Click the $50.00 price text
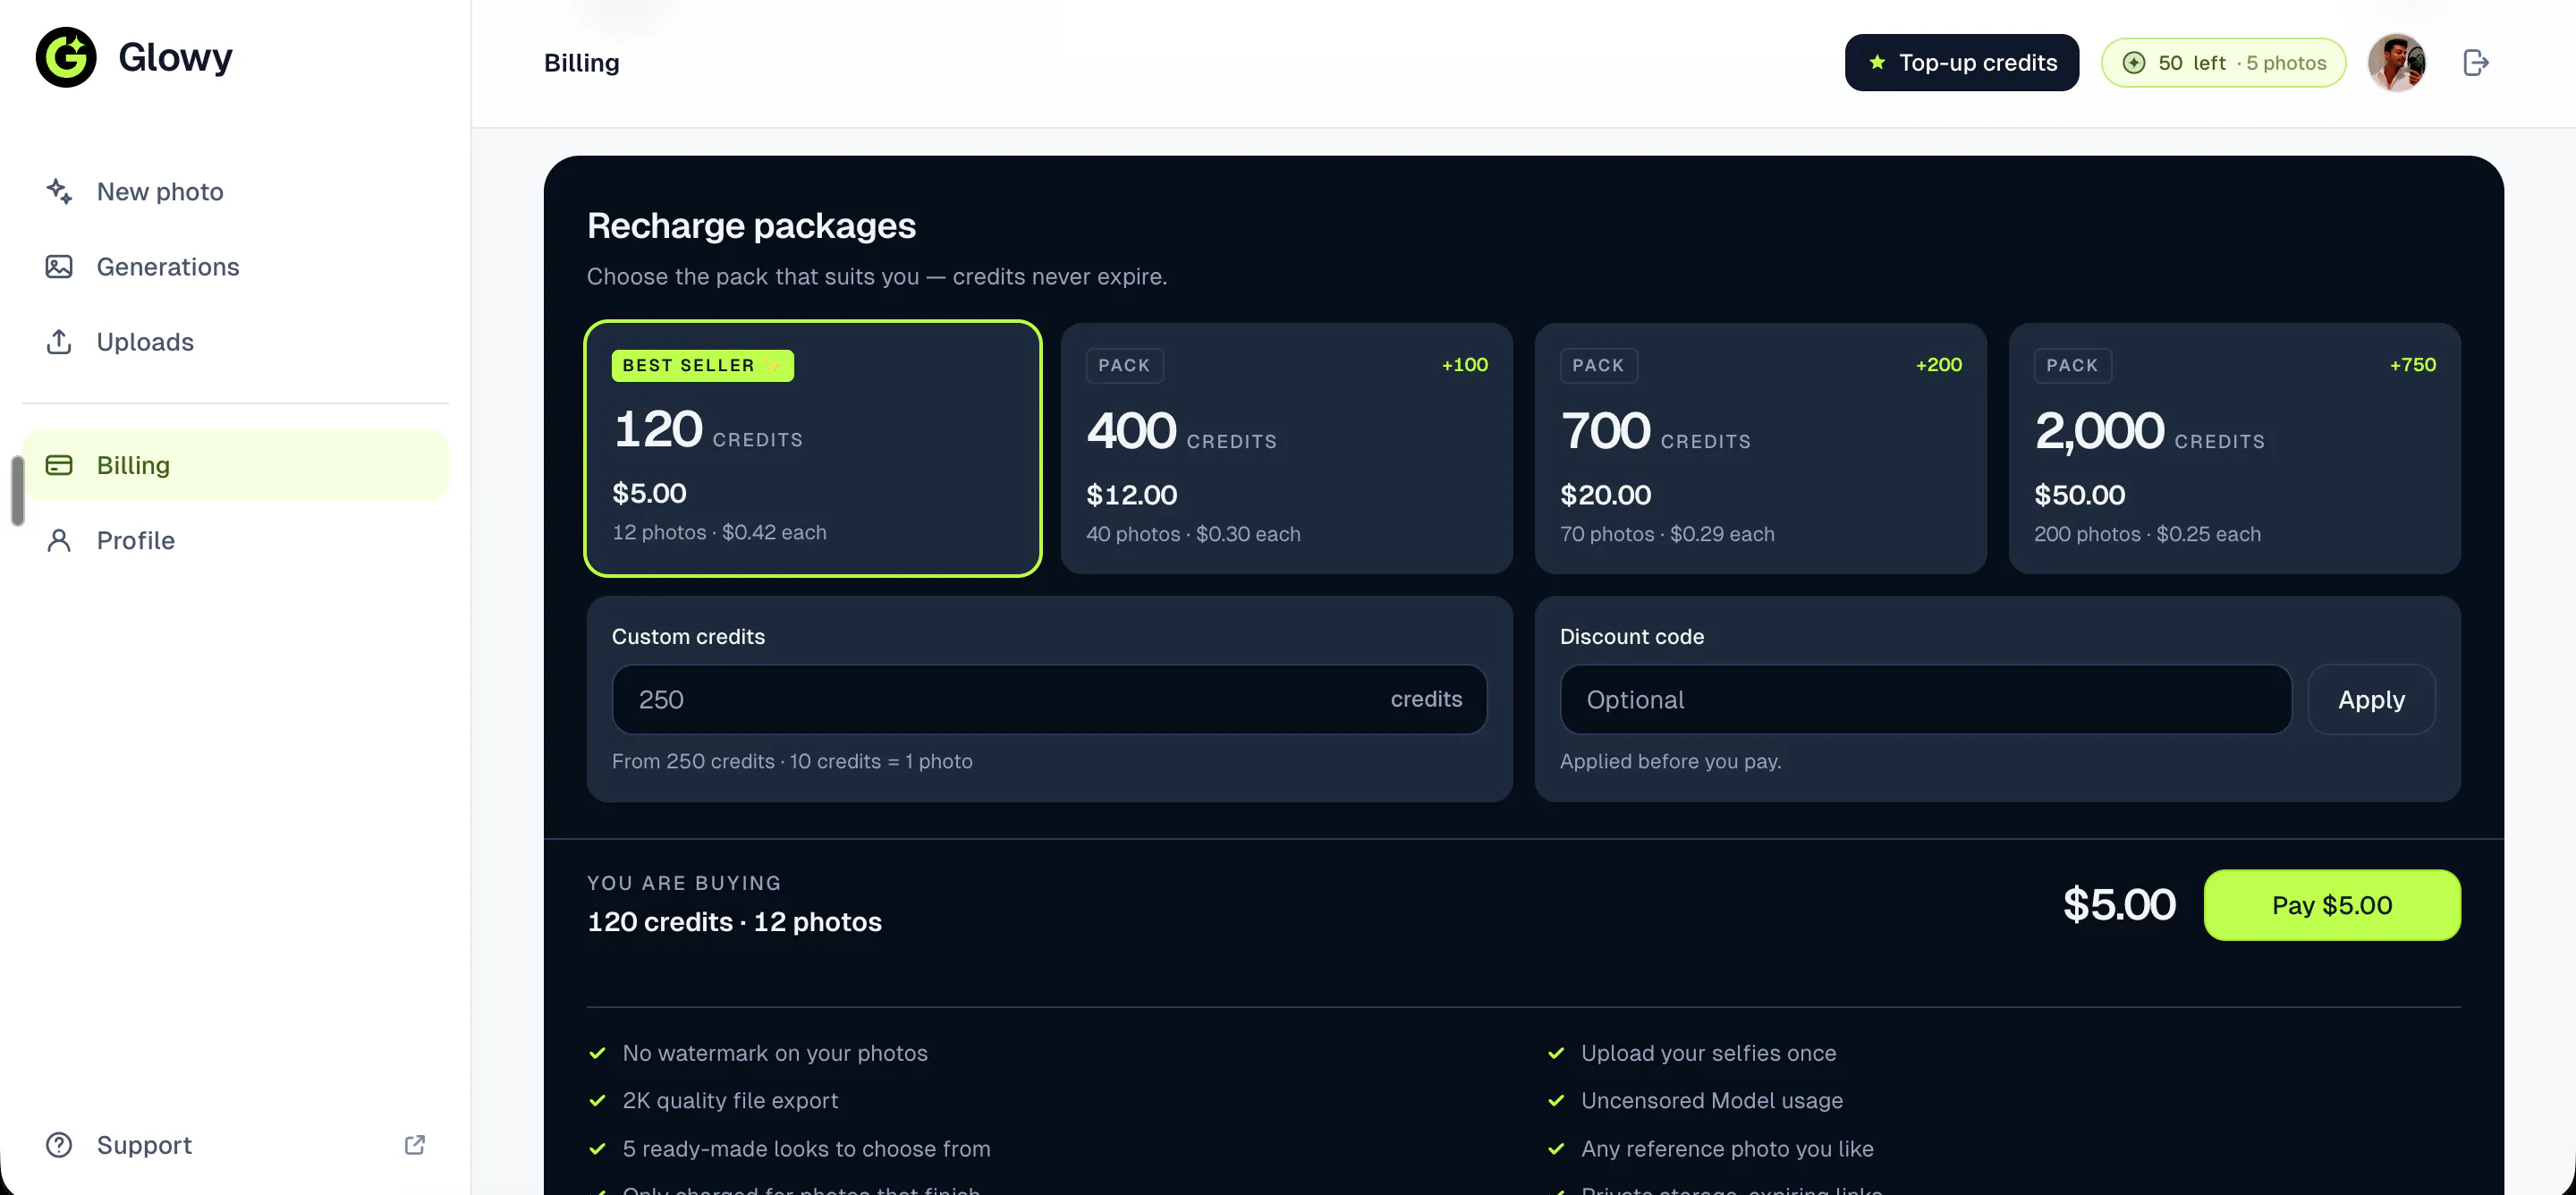The height and width of the screenshot is (1195, 2576). pyautogui.click(x=2079, y=495)
